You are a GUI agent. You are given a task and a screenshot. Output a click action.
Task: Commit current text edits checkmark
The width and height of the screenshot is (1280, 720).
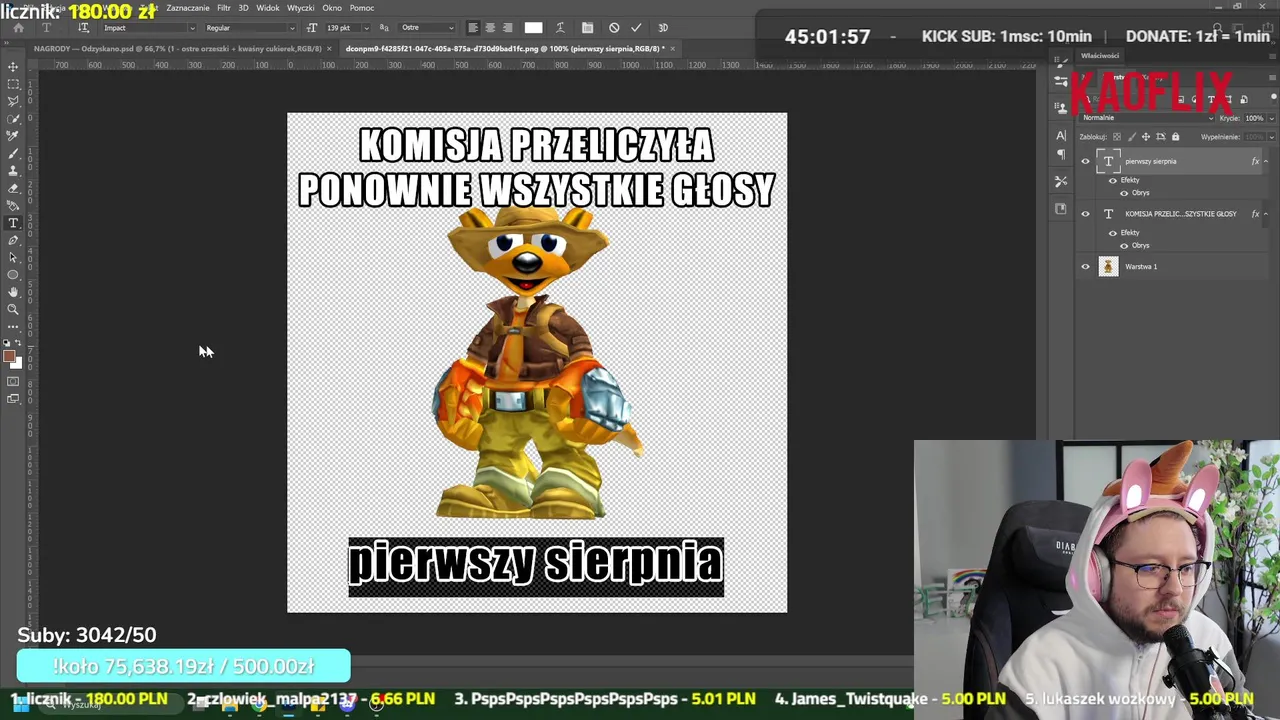(x=636, y=27)
